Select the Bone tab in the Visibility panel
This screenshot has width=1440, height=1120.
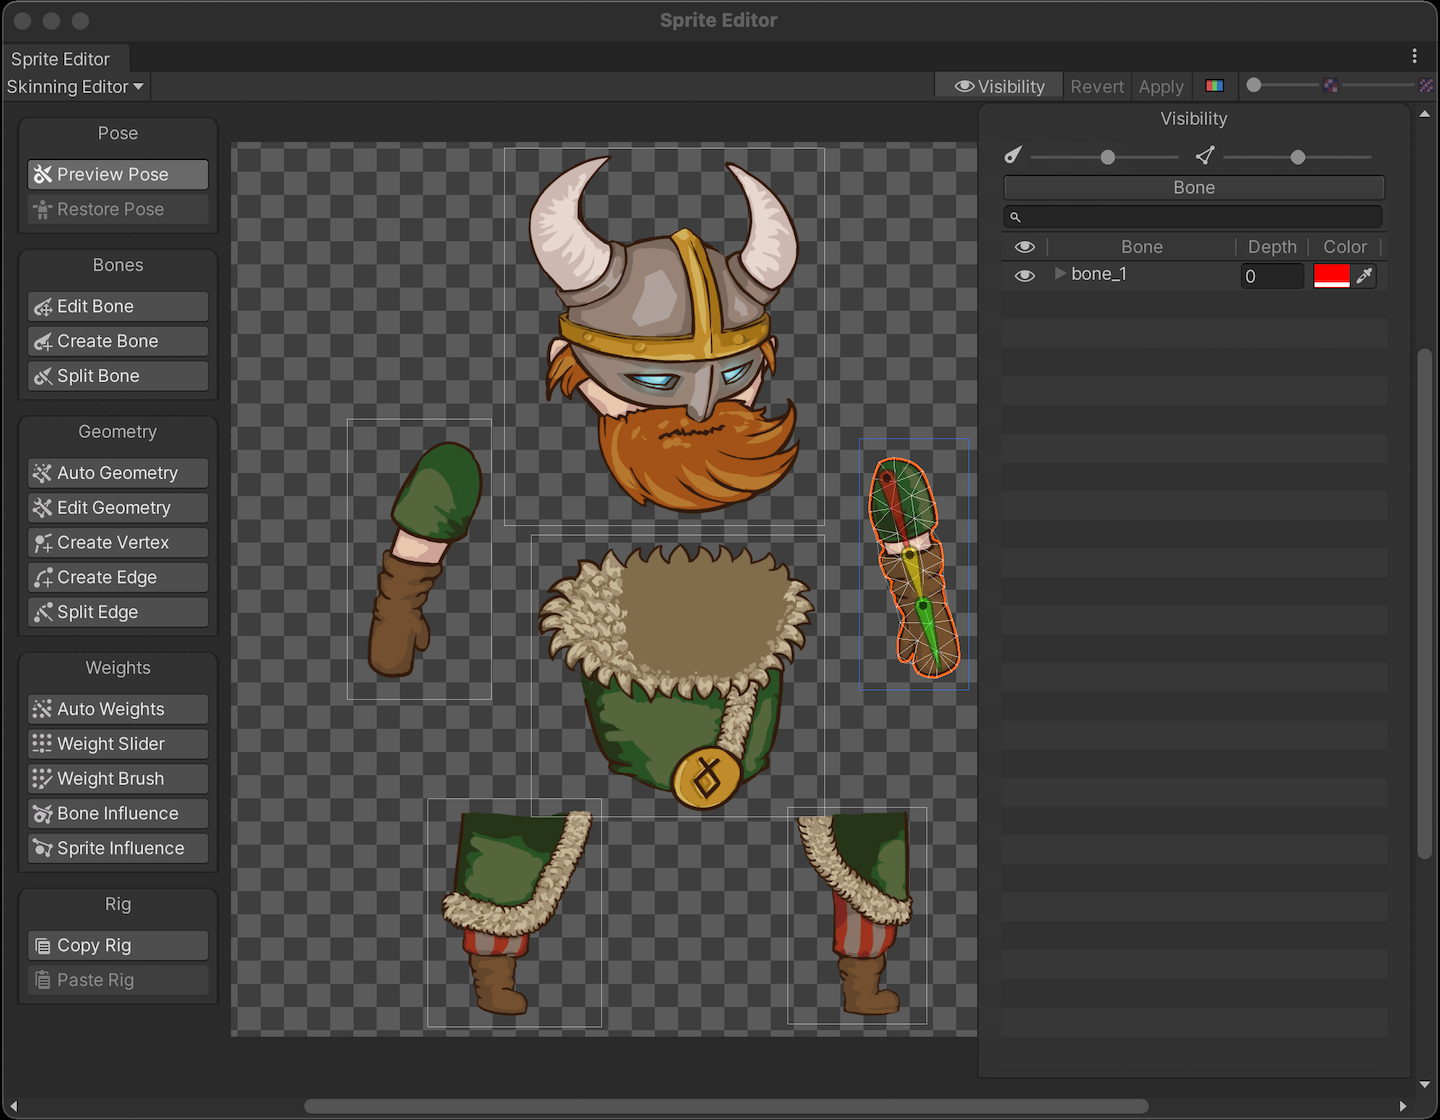(x=1193, y=188)
